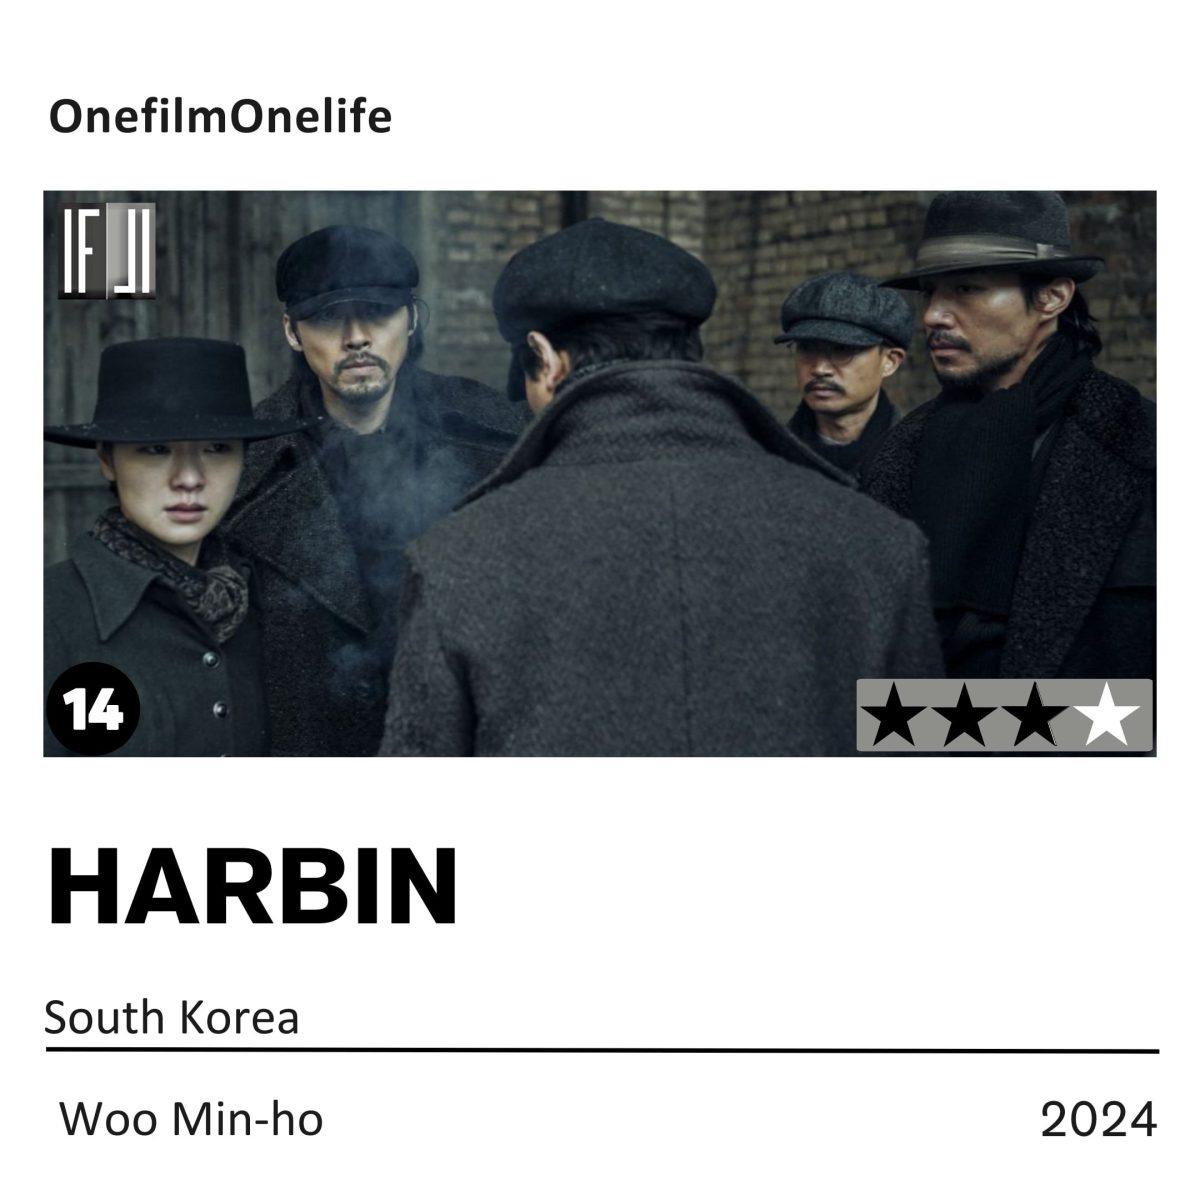Click the gray star rating bar
This screenshot has height=1200, width=1200.
(1005, 715)
